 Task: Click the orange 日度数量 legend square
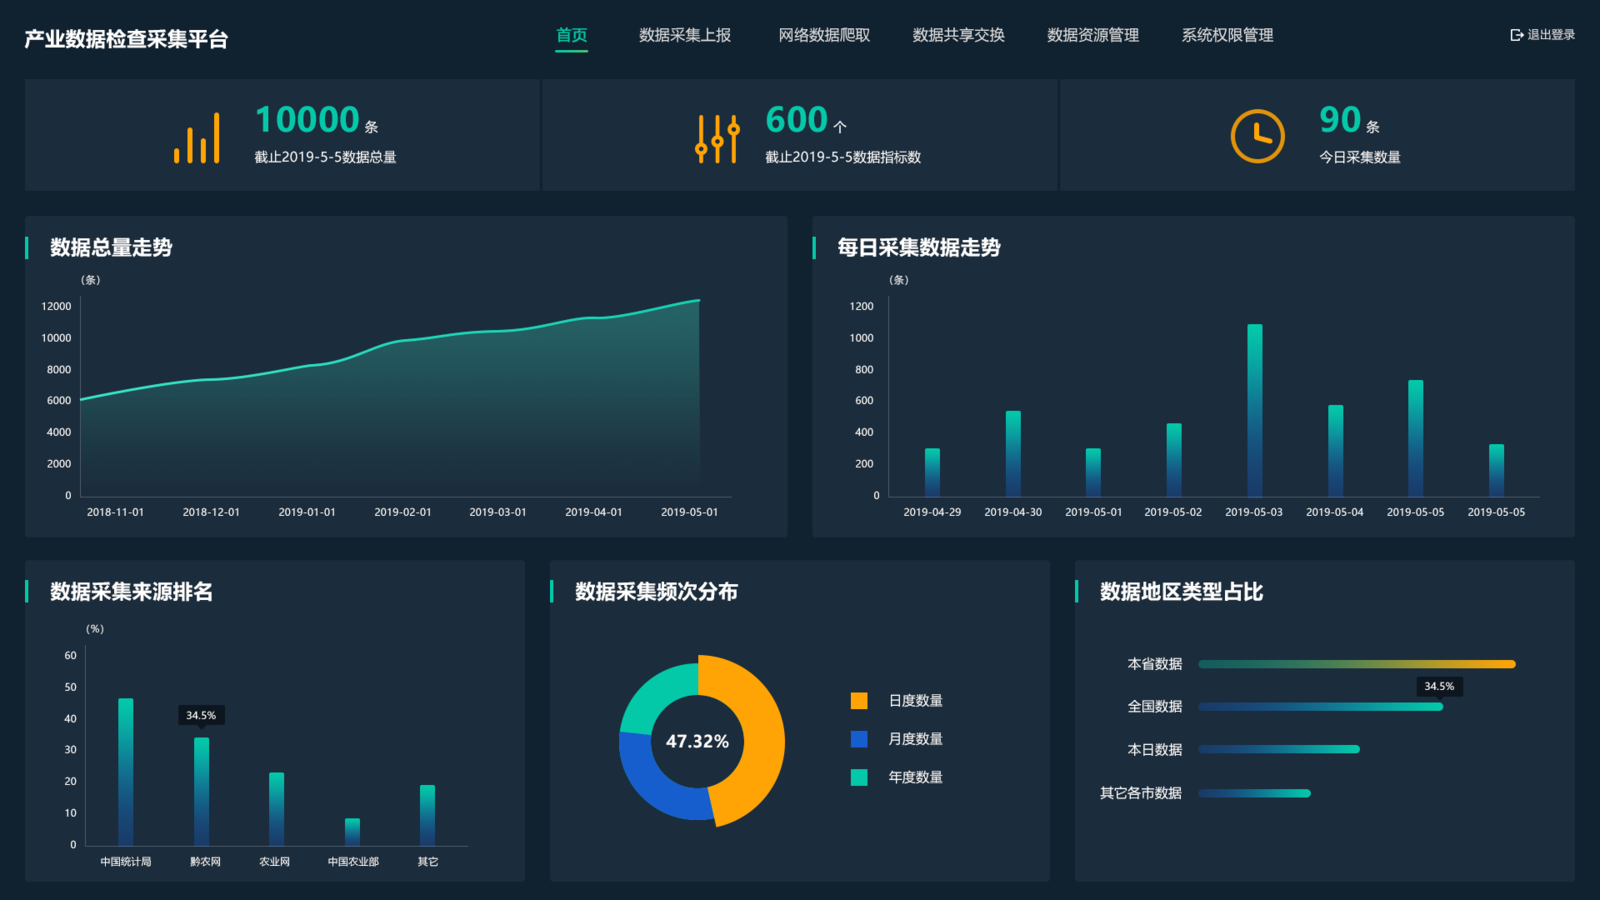coord(858,700)
